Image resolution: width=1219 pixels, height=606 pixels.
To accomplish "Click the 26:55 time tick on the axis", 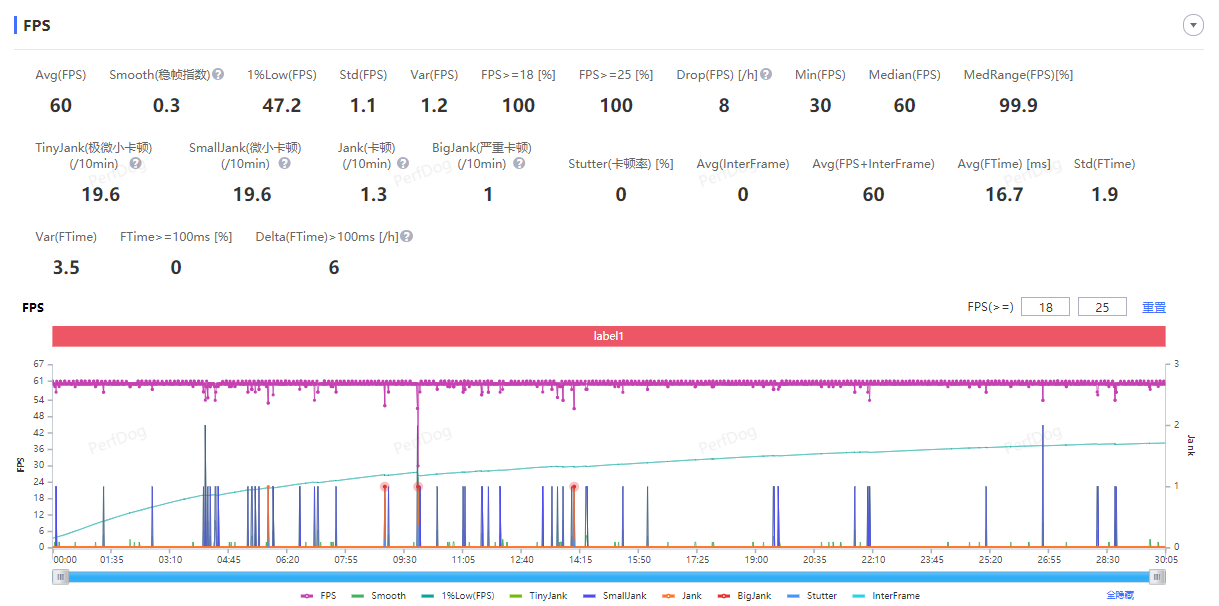I will click(1047, 560).
